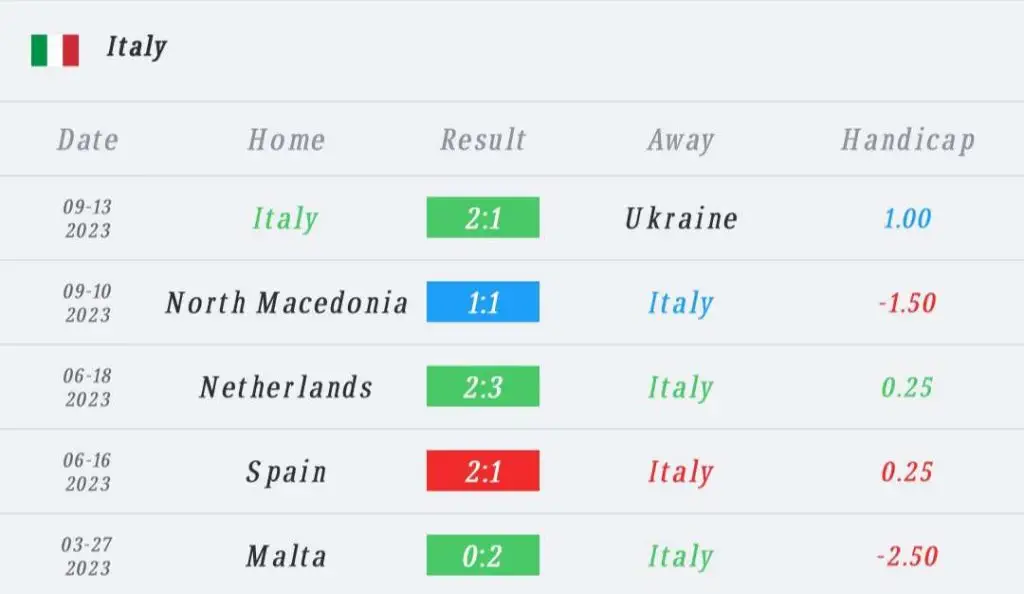1024x594 pixels.
Task: Open the 0:2 Malta result badge
Action: click(x=483, y=555)
